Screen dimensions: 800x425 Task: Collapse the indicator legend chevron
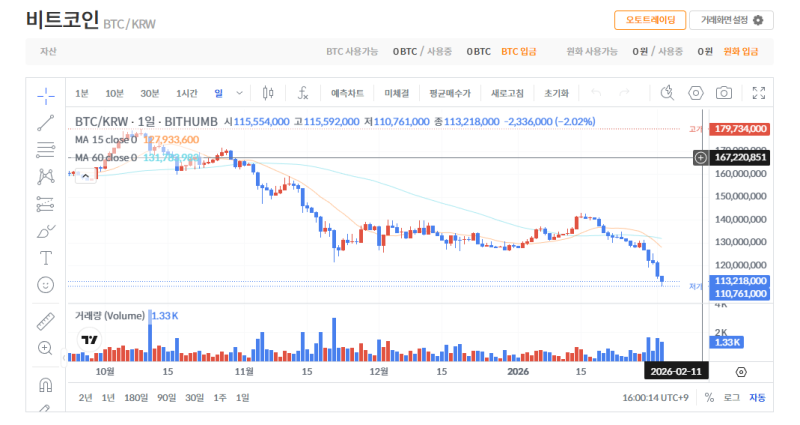(86, 176)
